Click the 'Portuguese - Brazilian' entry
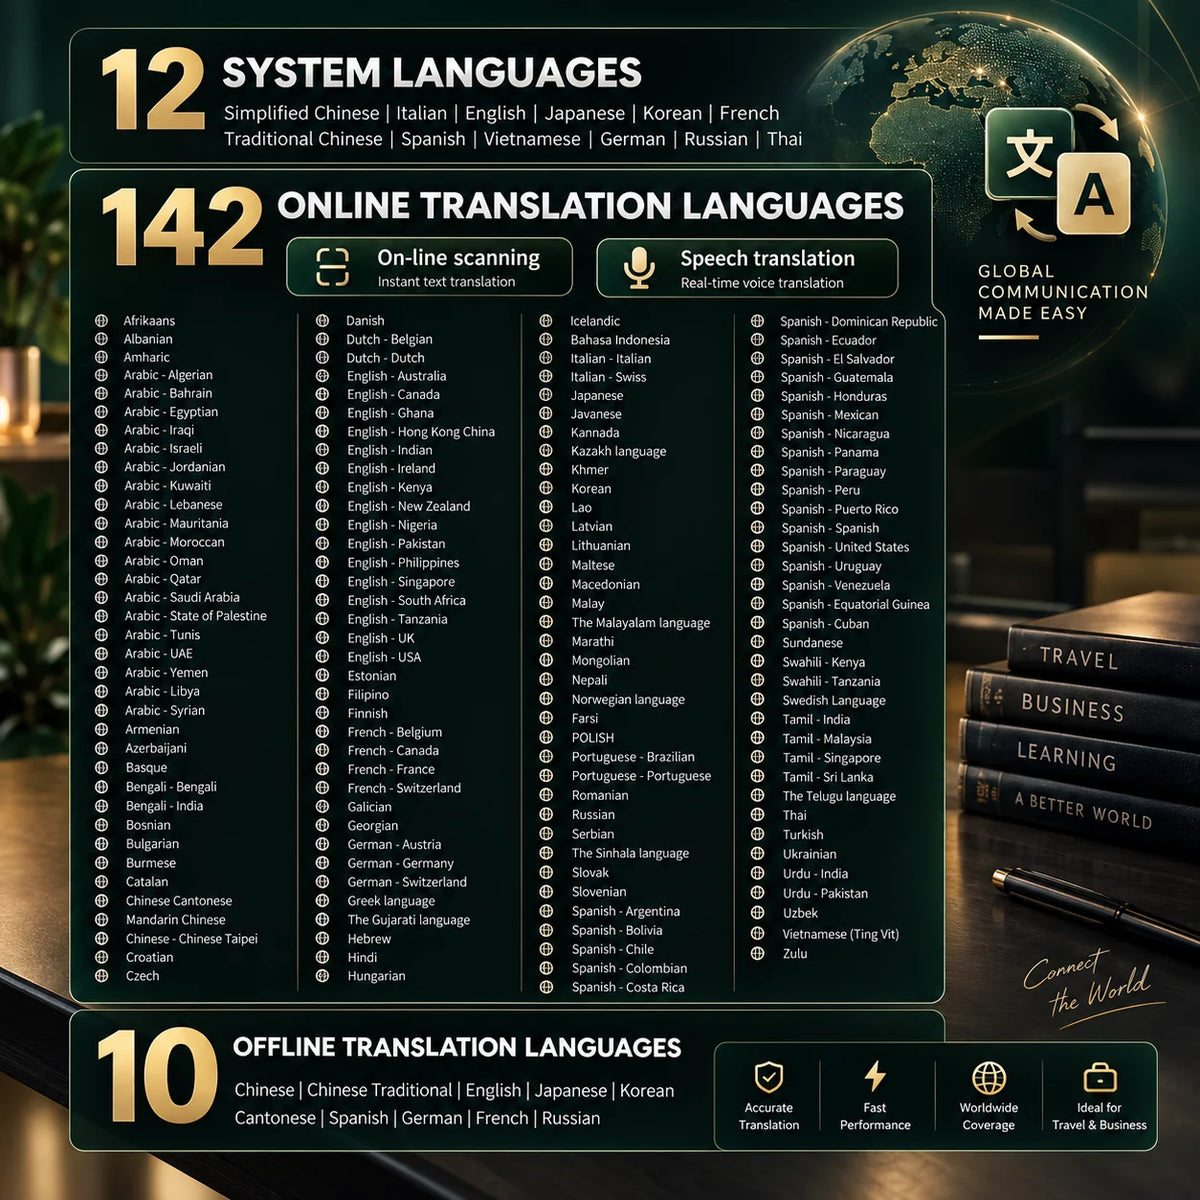This screenshot has height=1200, width=1200. (x=633, y=757)
